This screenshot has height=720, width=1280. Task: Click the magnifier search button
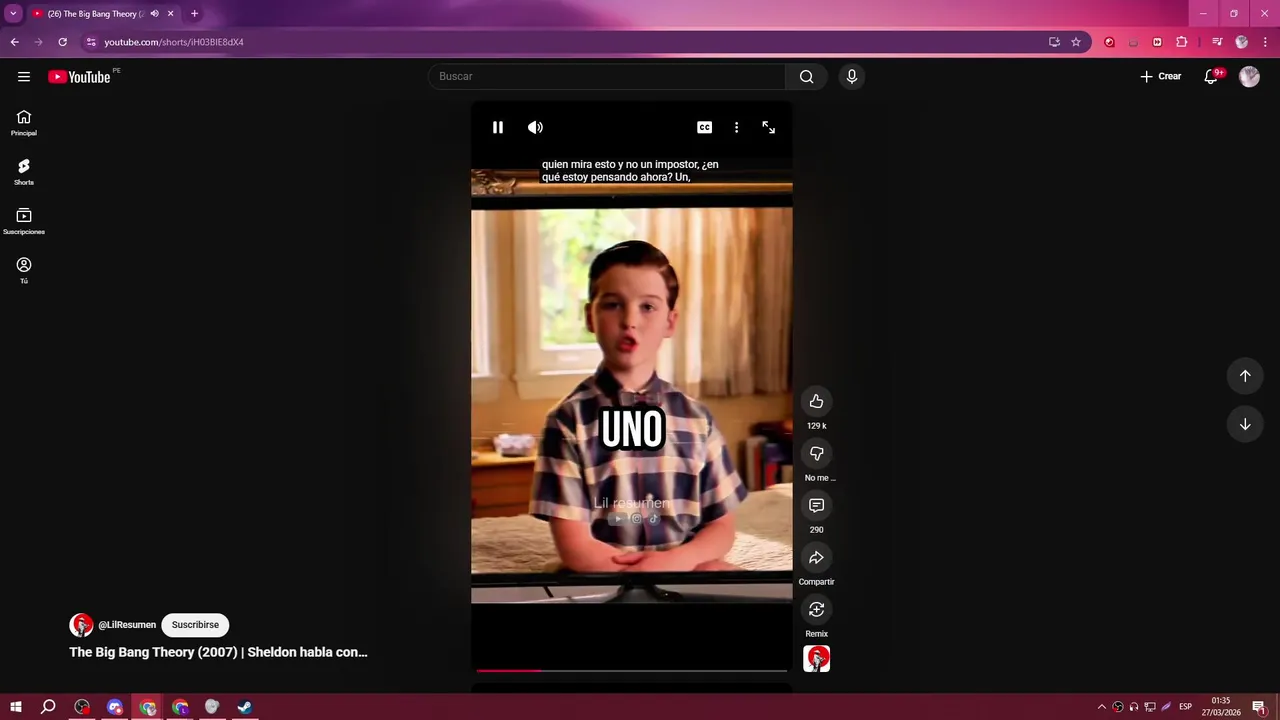(x=807, y=76)
